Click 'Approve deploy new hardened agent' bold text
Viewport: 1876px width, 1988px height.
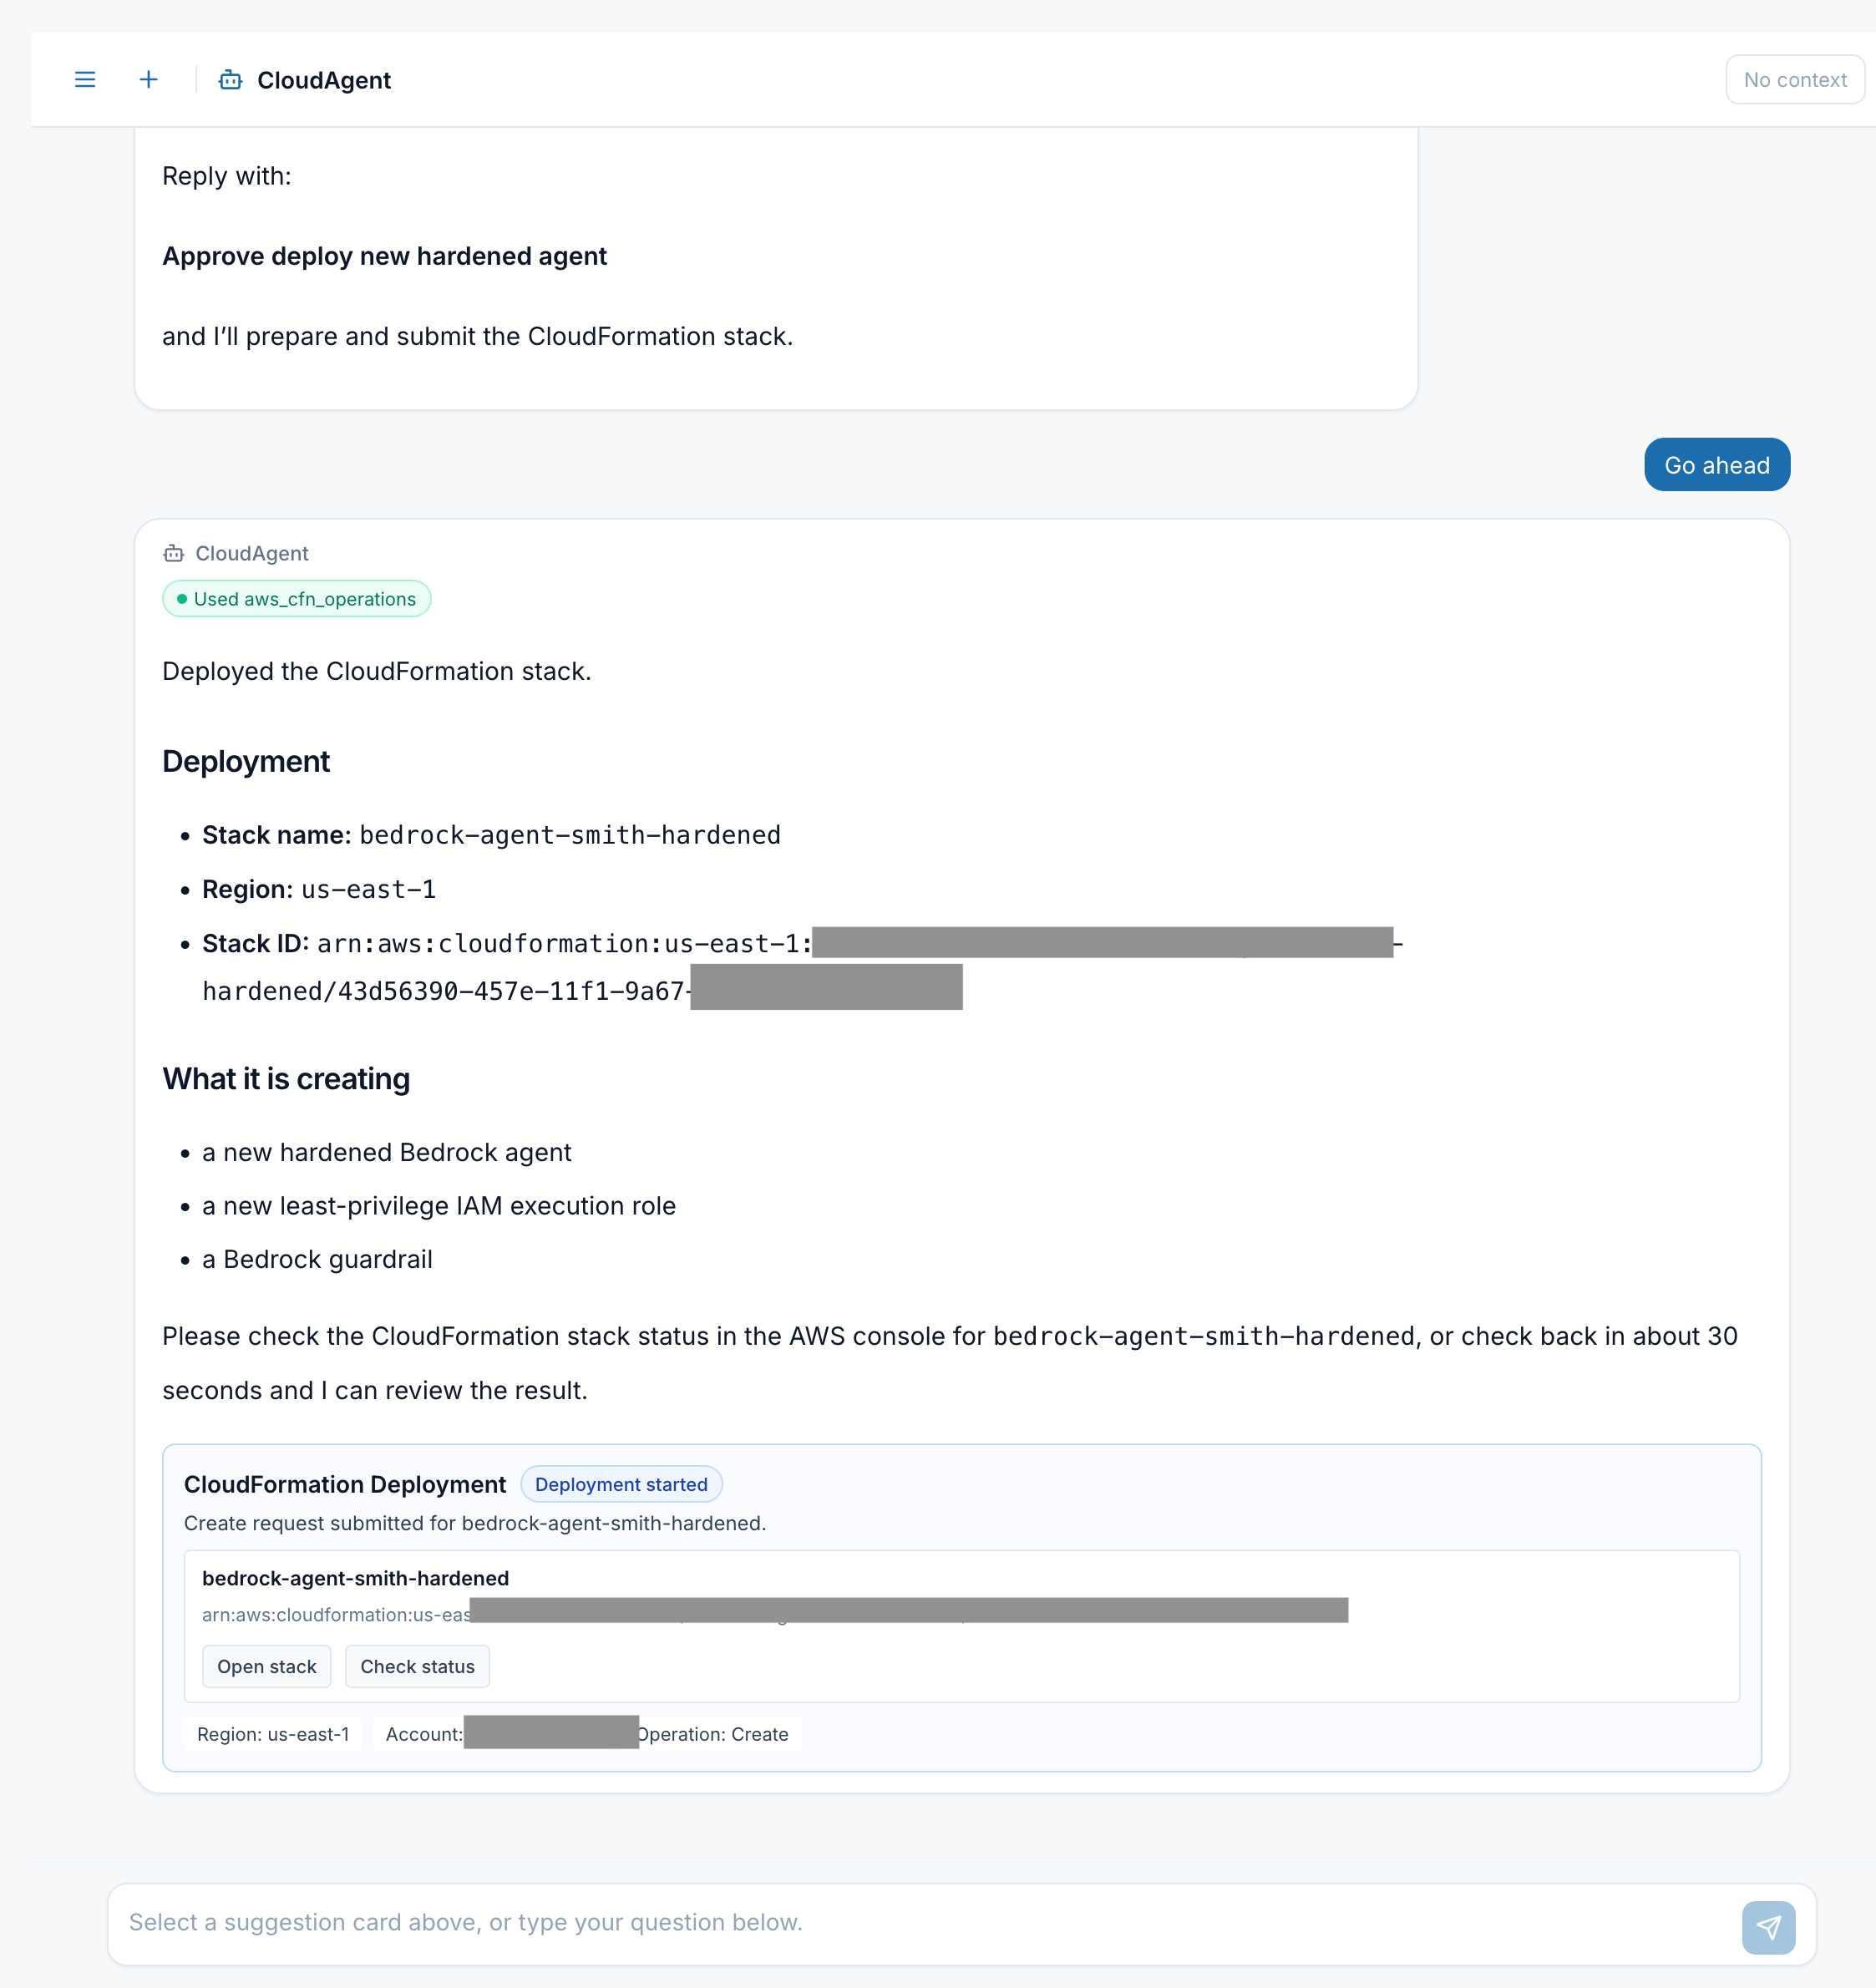pos(385,256)
